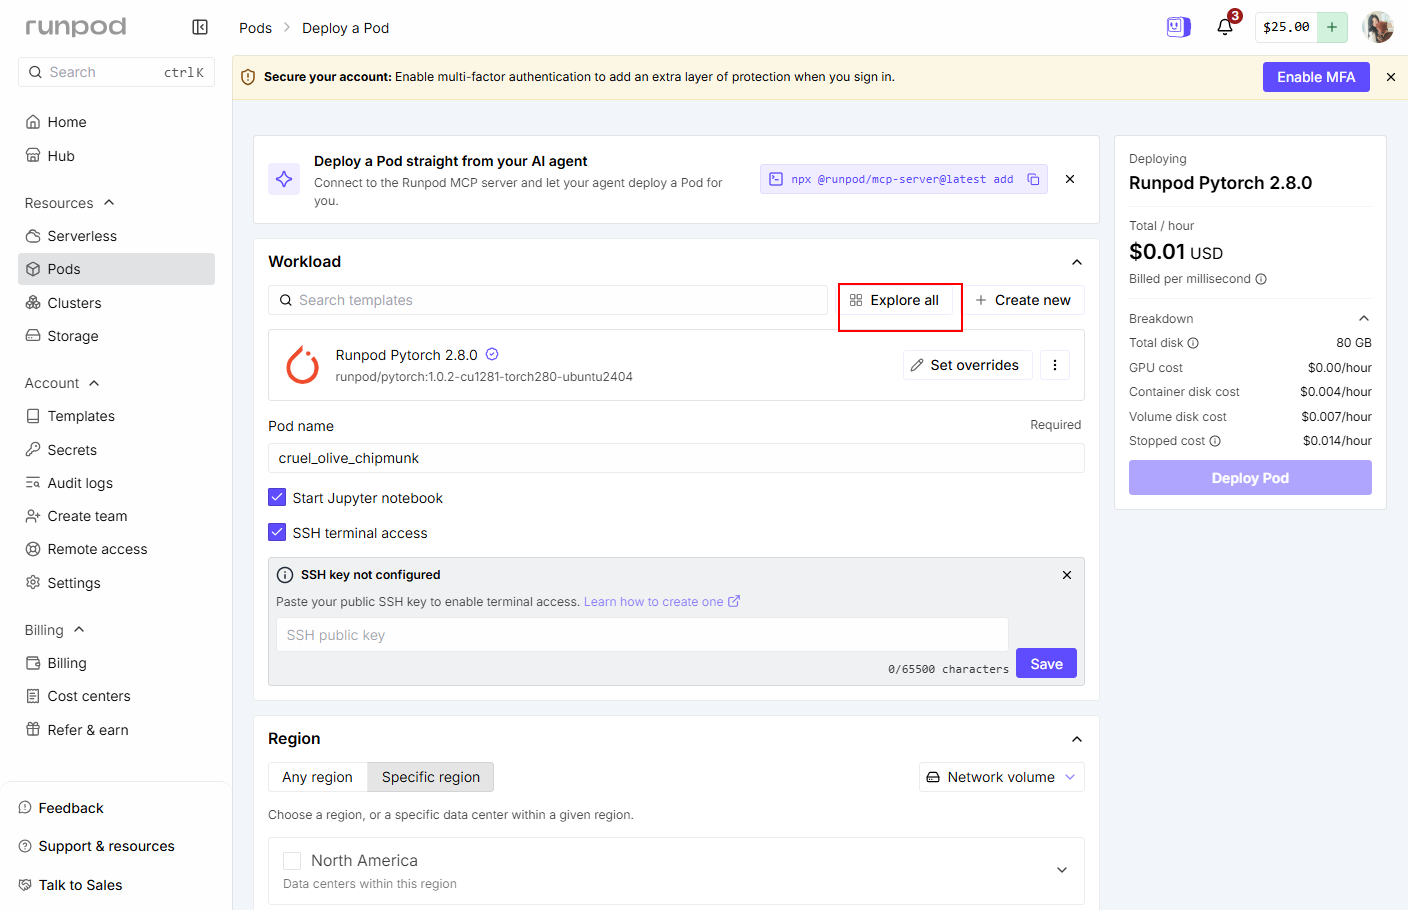Screen dimensions: 1408x910
Task: Check the North America region box
Action: 292,860
